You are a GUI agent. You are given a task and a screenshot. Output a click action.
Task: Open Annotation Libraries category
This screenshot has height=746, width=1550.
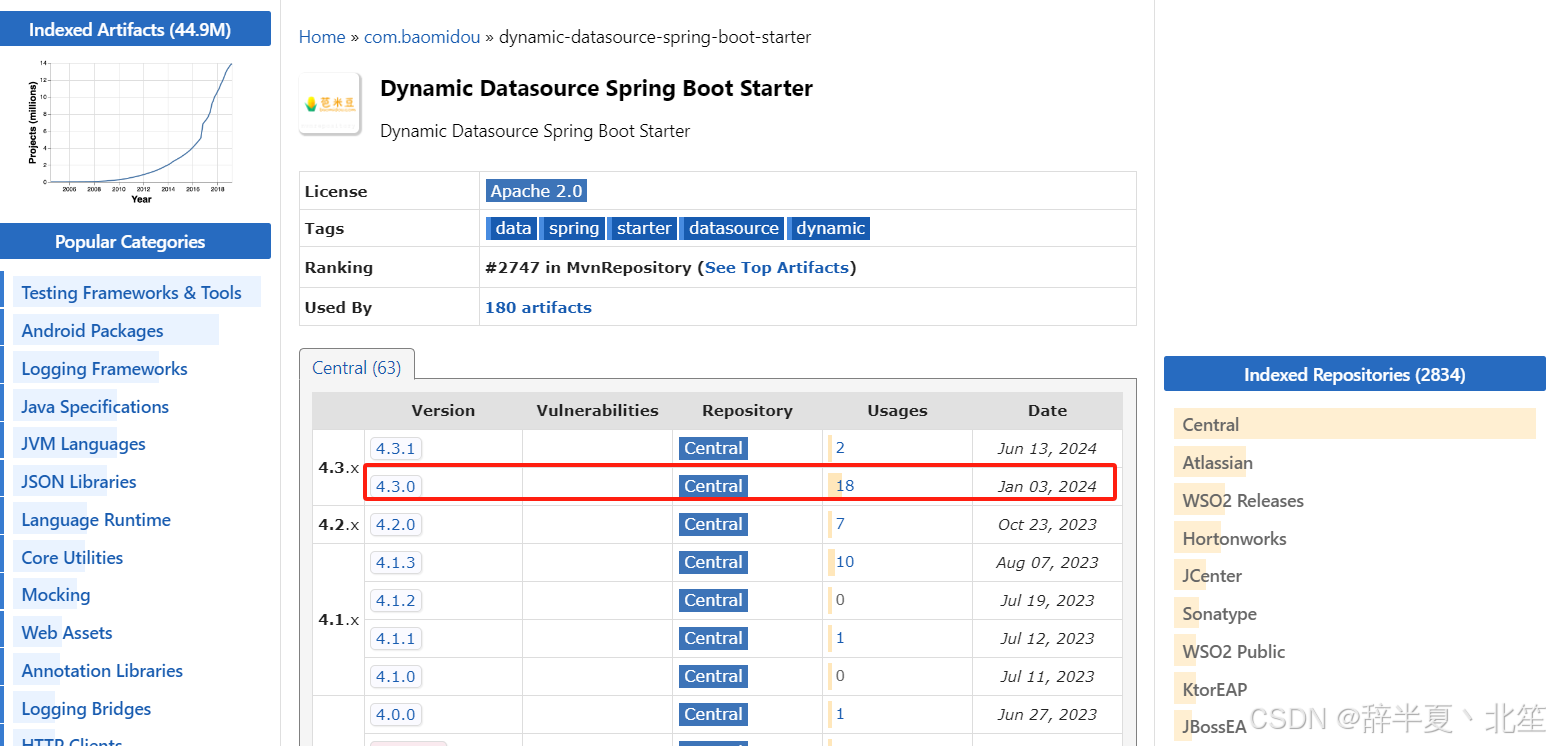(x=102, y=671)
